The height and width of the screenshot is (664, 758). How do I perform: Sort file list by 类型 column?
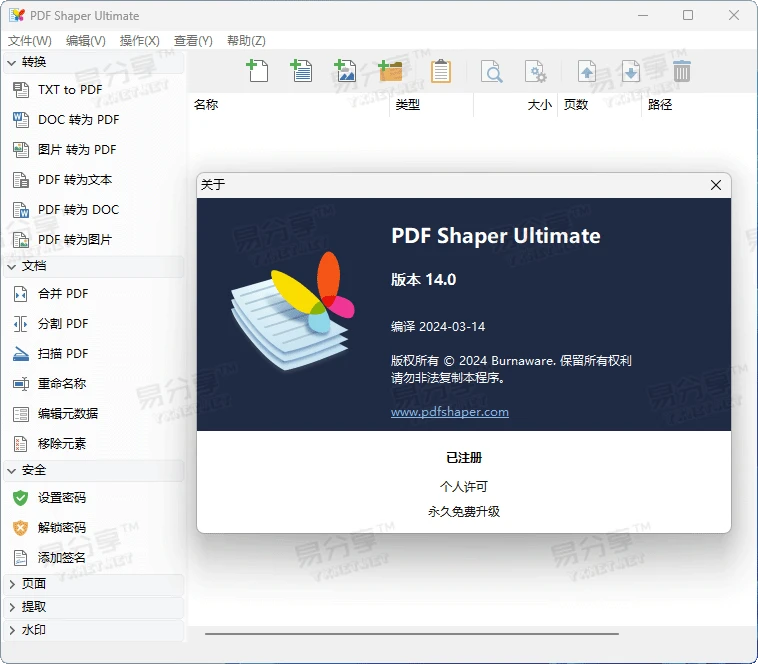431,105
